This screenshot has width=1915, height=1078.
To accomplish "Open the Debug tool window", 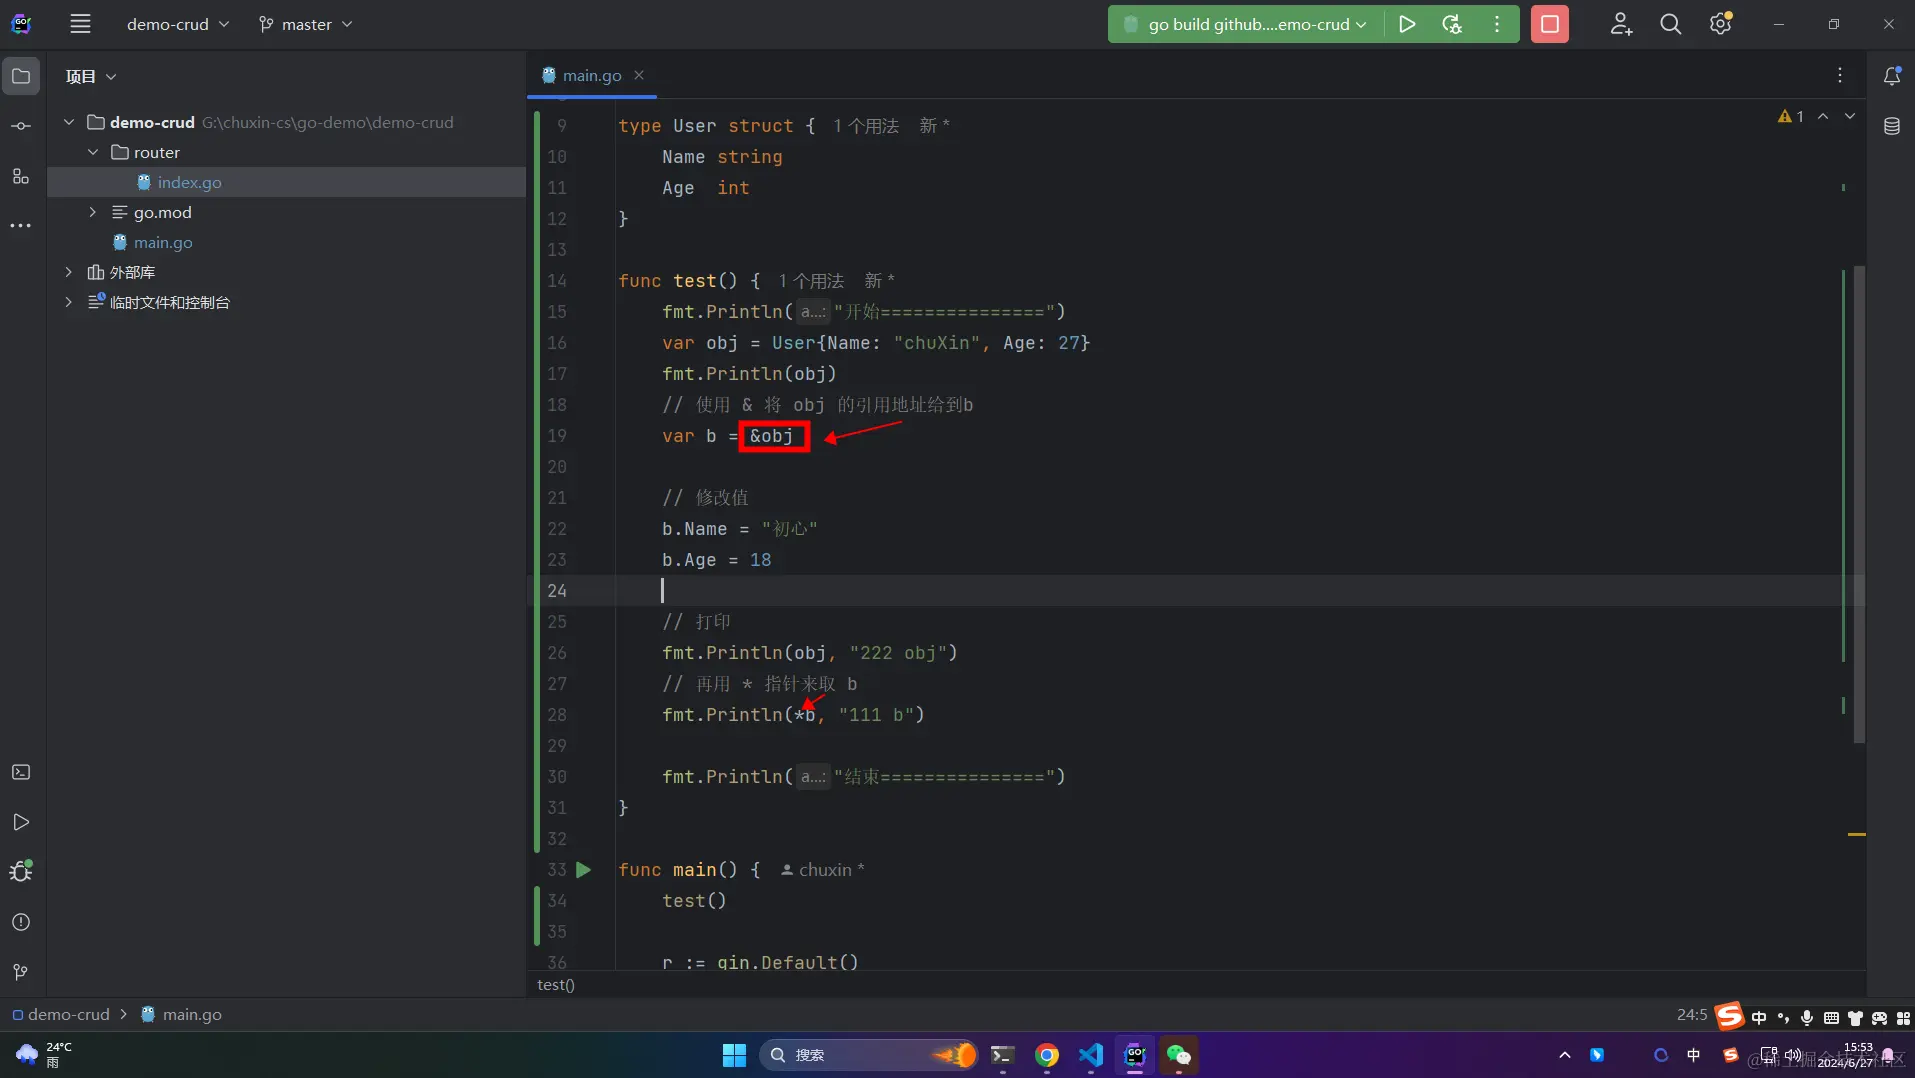I will (21, 871).
